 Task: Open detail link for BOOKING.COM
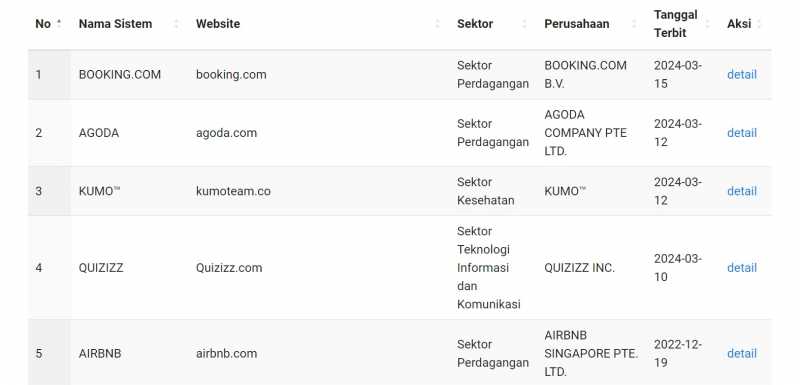pos(742,74)
